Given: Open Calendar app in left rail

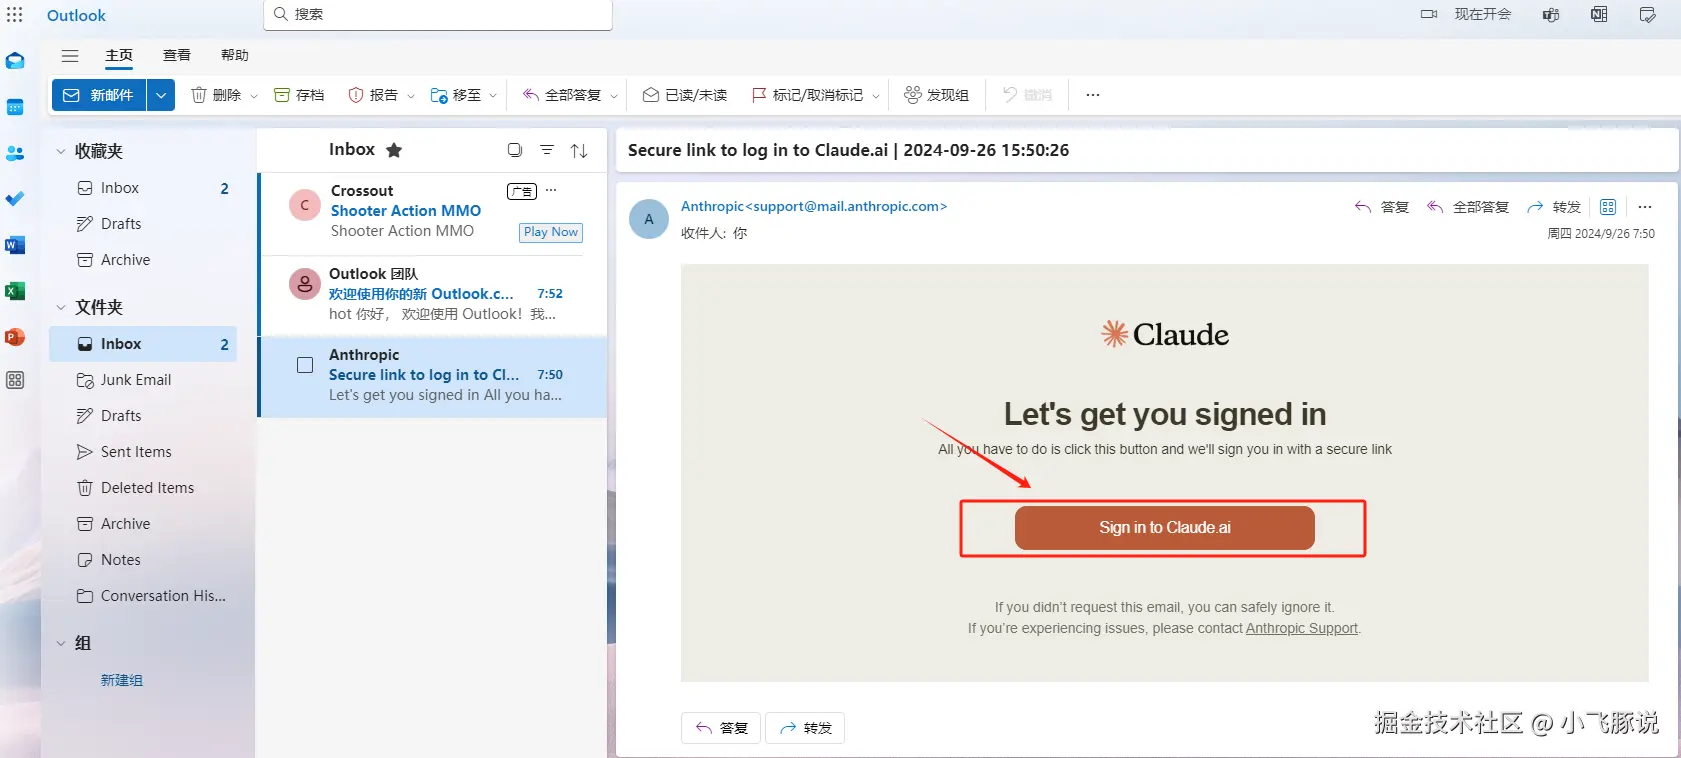Looking at the screenshot, I should click(x=15, y=107).
